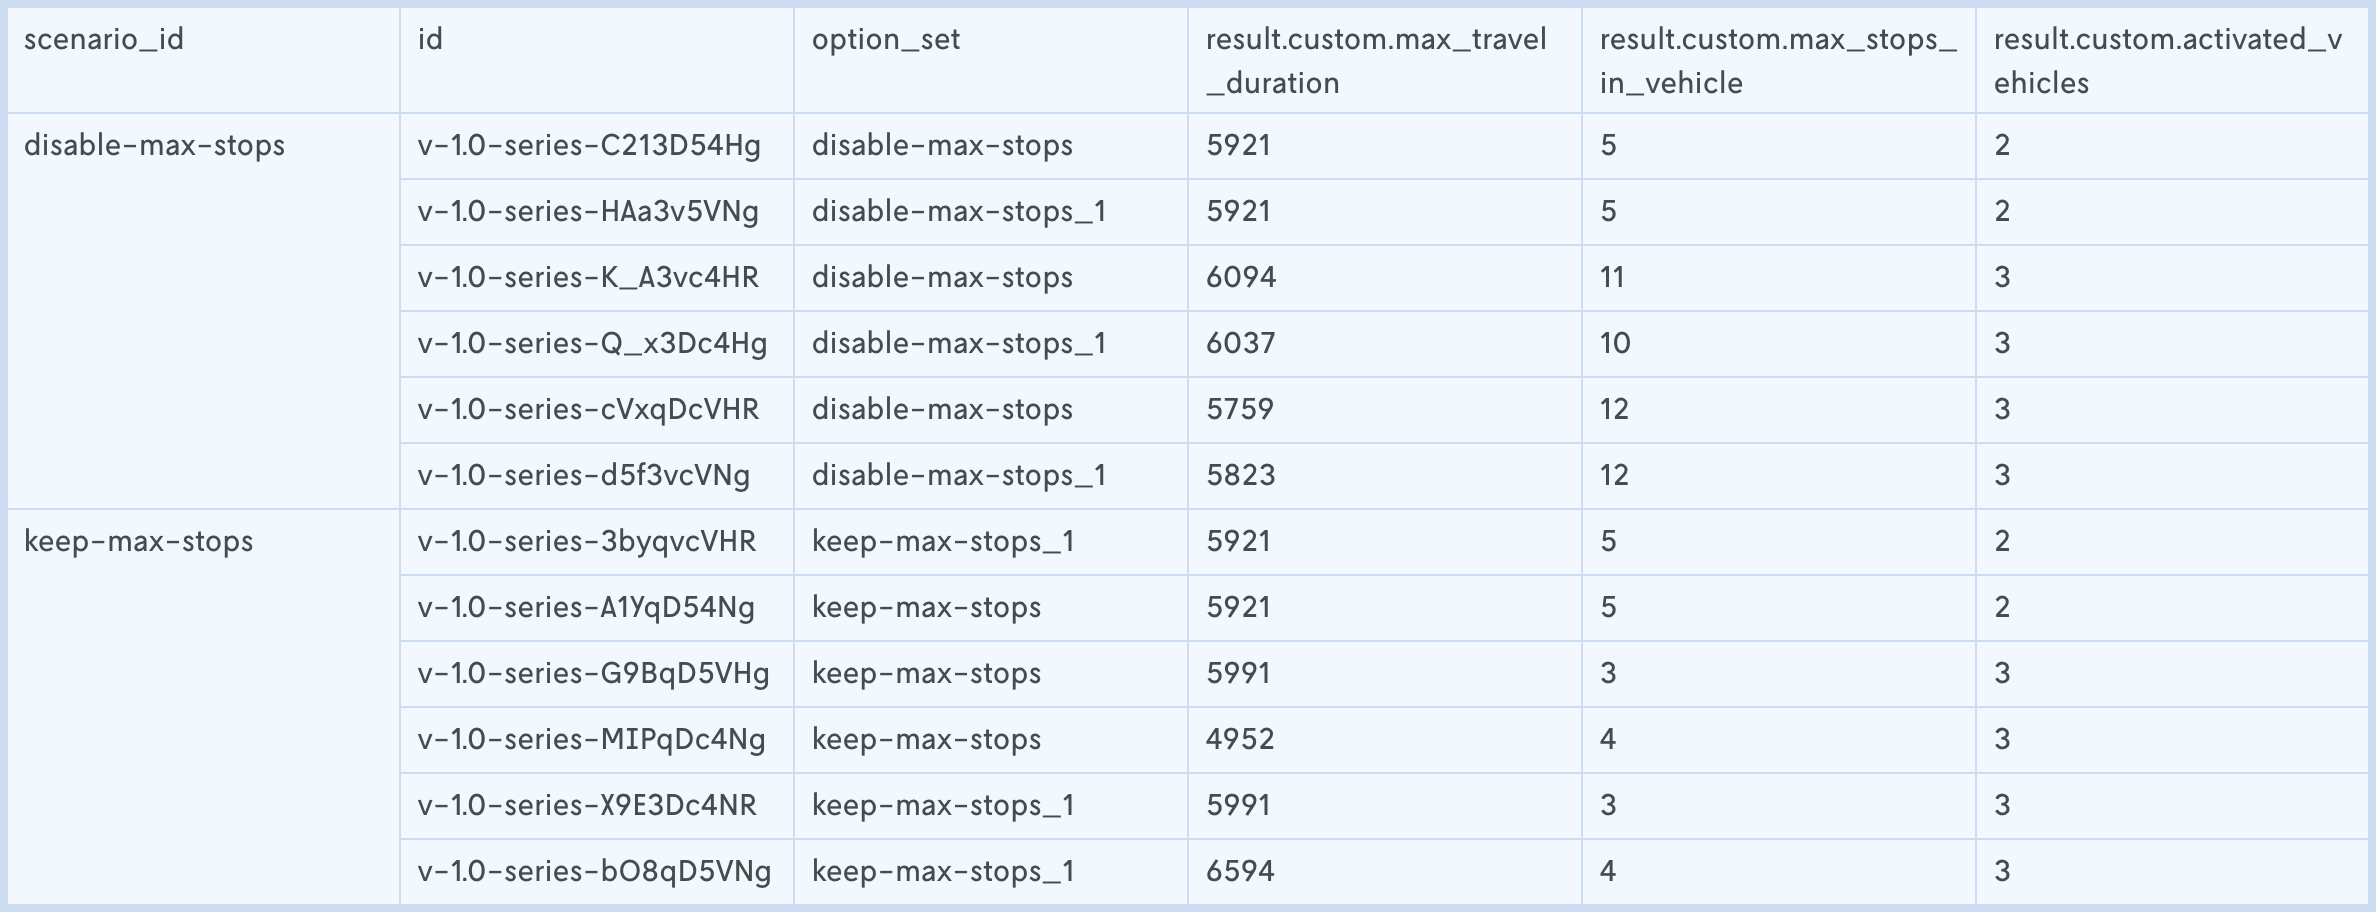The width and height of the screenshot is (2376, 912).
Task: Click option_set in the A1YqD54Ng row
Action: [x=926, y=608]
